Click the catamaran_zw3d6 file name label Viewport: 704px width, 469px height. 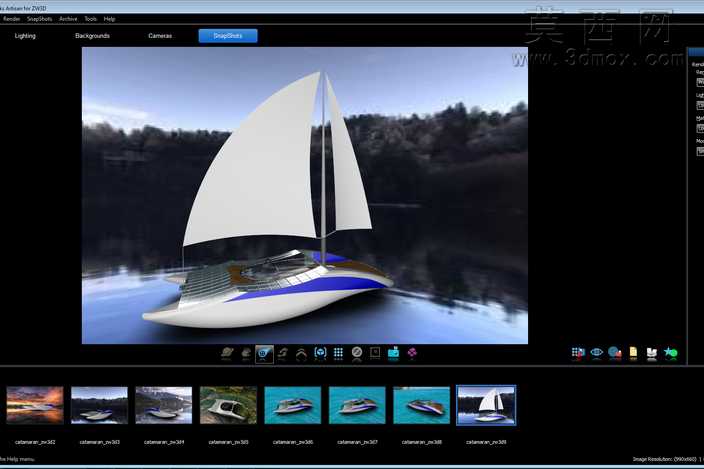coord(293,442)
